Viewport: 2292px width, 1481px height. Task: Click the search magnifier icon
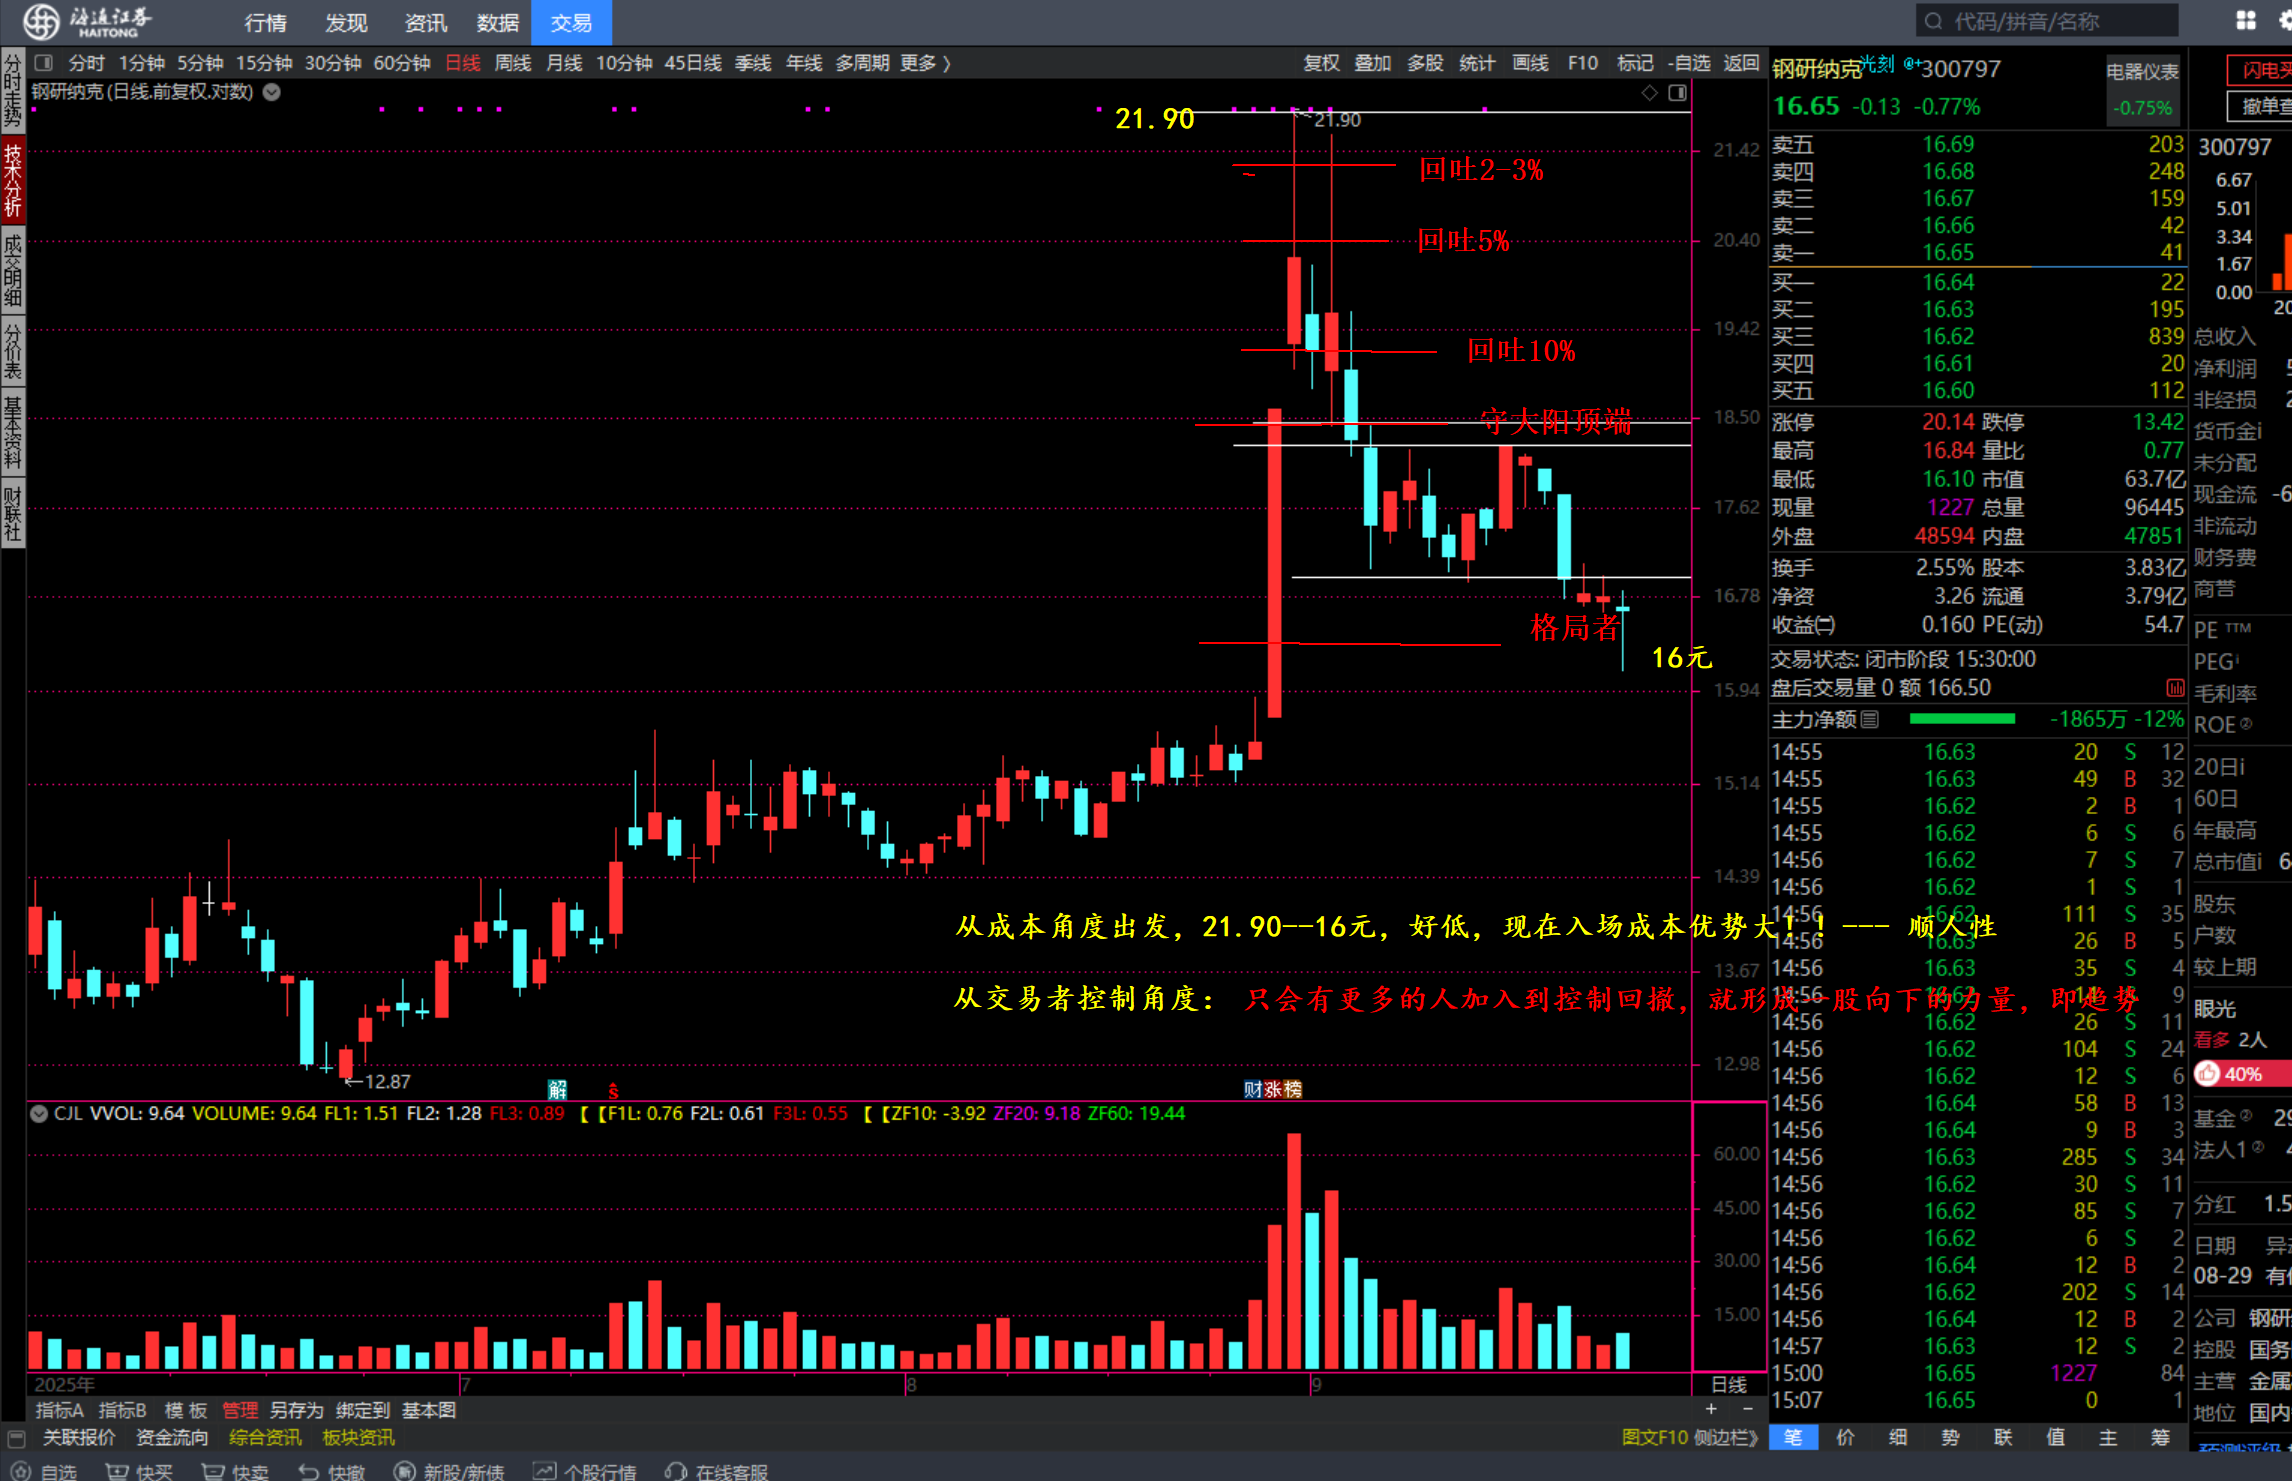[x=1933, y=21]
